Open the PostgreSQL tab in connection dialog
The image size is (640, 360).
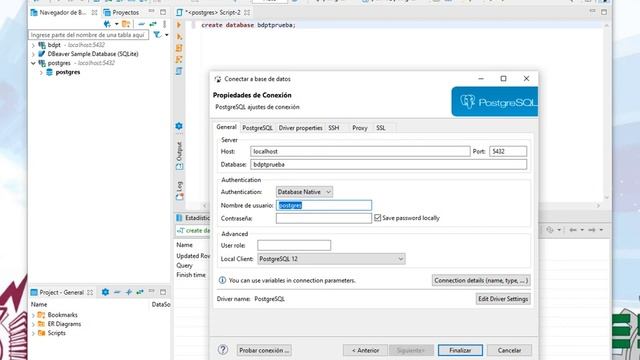(257, 128)
